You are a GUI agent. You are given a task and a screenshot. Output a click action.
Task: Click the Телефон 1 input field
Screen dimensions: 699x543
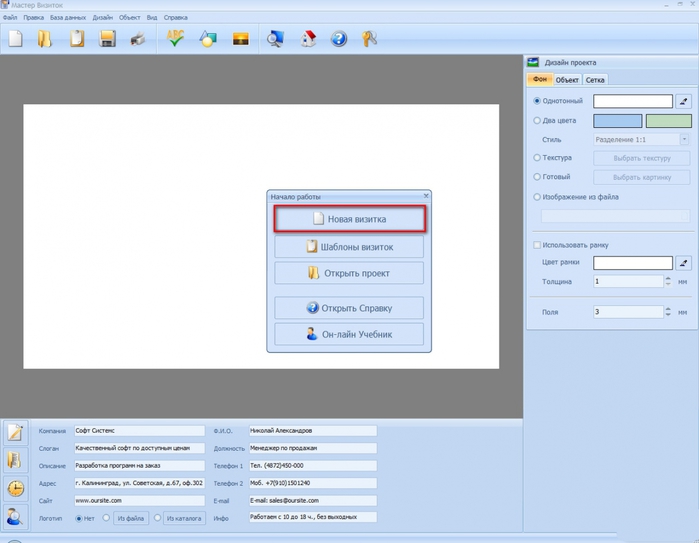click(312, 465)
